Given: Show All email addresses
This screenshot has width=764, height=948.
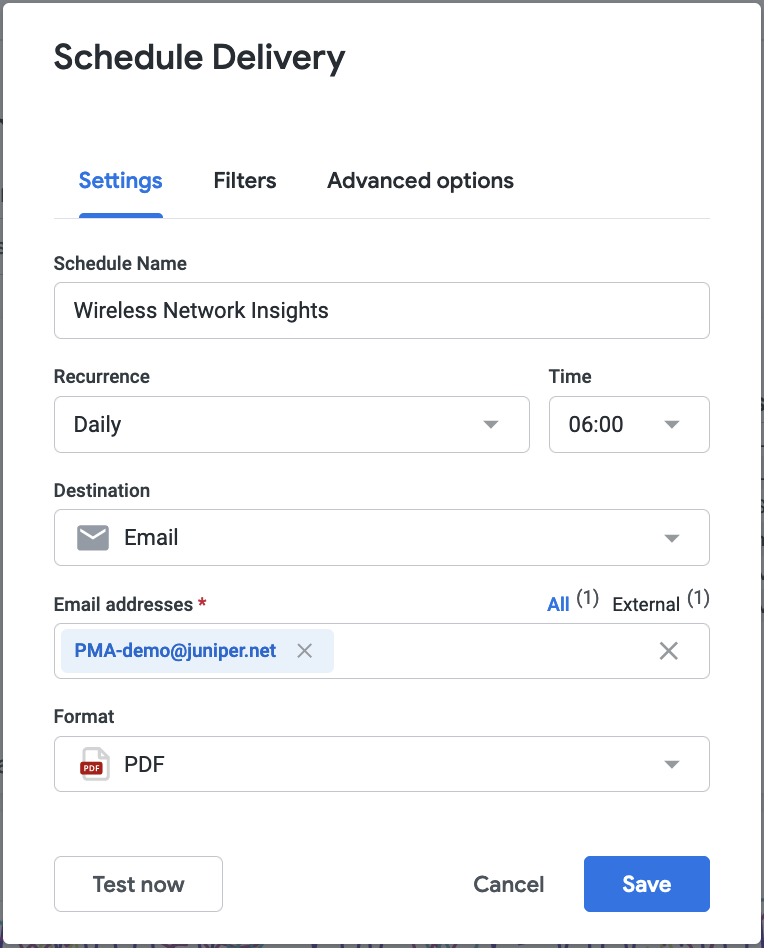Looking at the screenshot, I should (558, 604).
